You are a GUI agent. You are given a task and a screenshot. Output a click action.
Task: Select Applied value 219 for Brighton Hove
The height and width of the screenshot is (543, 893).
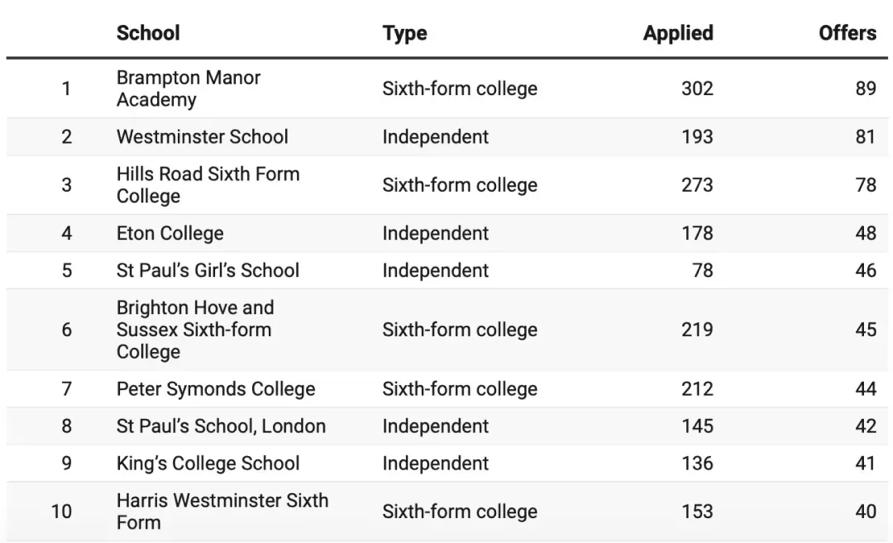pos(696,330)
